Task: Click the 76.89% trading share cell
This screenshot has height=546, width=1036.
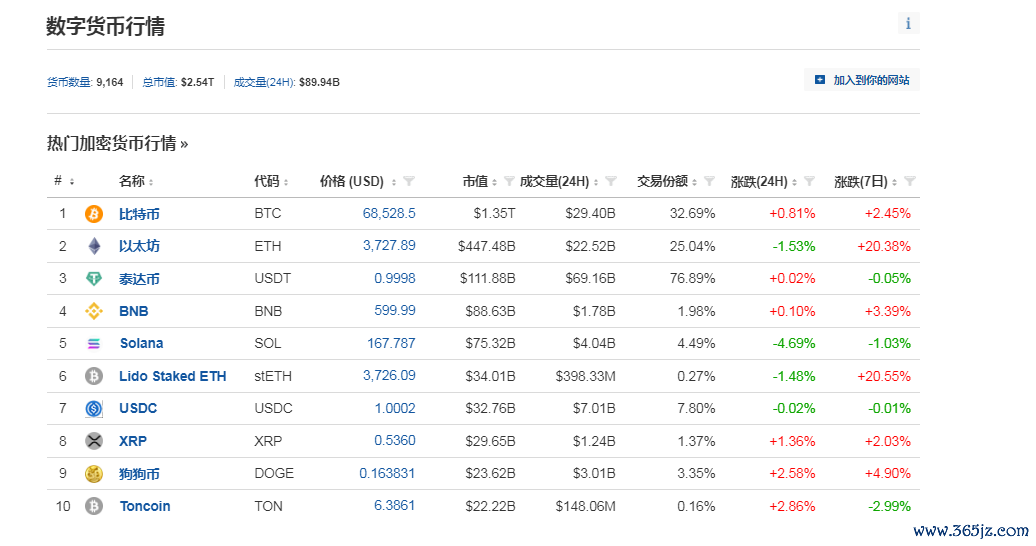Action: (692, 278)
